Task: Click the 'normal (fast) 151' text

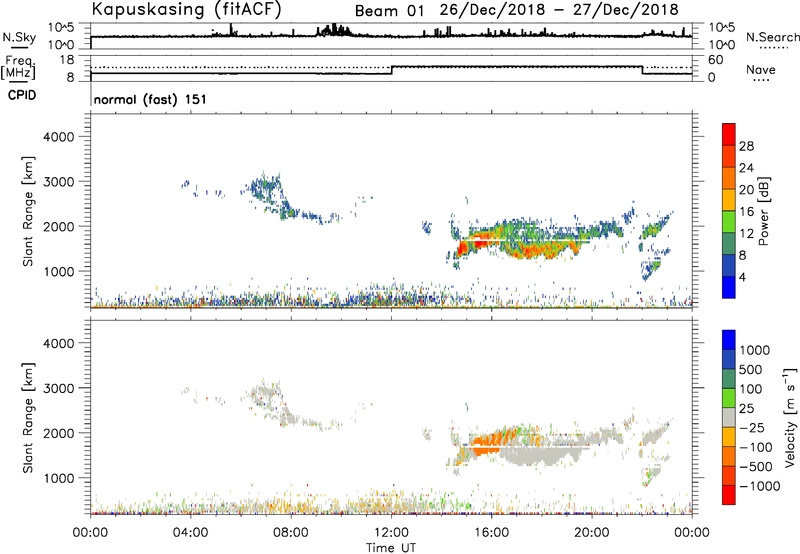Action: coord(150,99)
